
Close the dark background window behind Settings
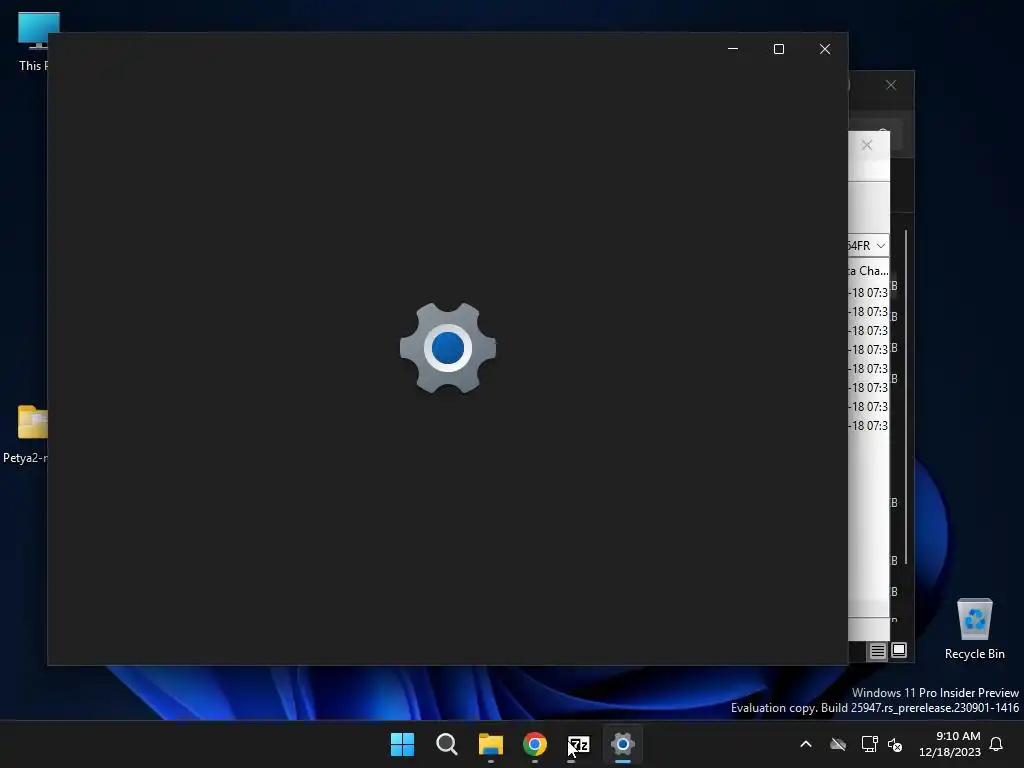891,85
